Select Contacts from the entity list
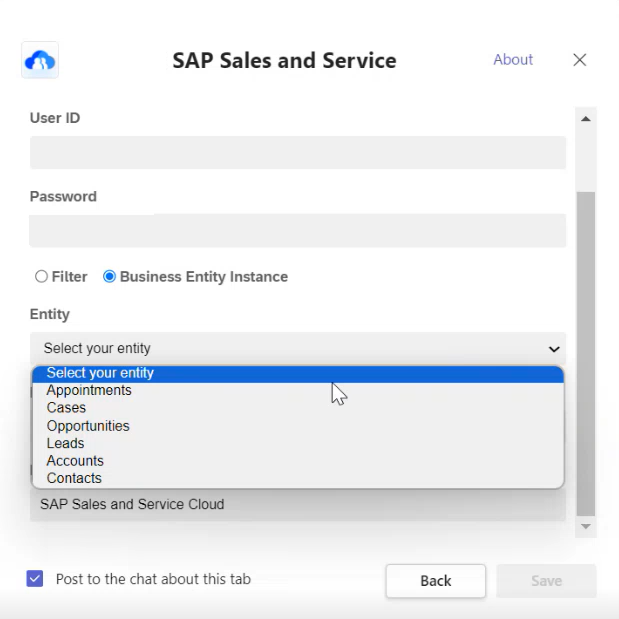 point(298,478)
